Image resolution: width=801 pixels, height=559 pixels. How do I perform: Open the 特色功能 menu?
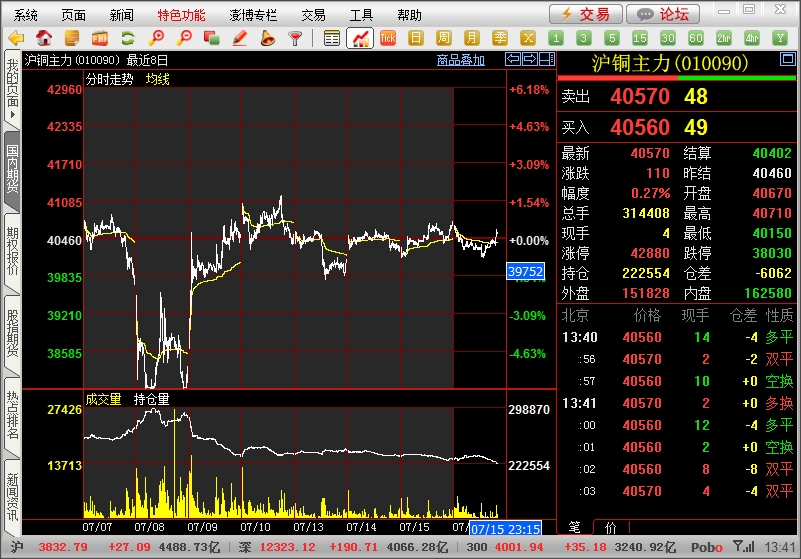[x=181, y=15]
